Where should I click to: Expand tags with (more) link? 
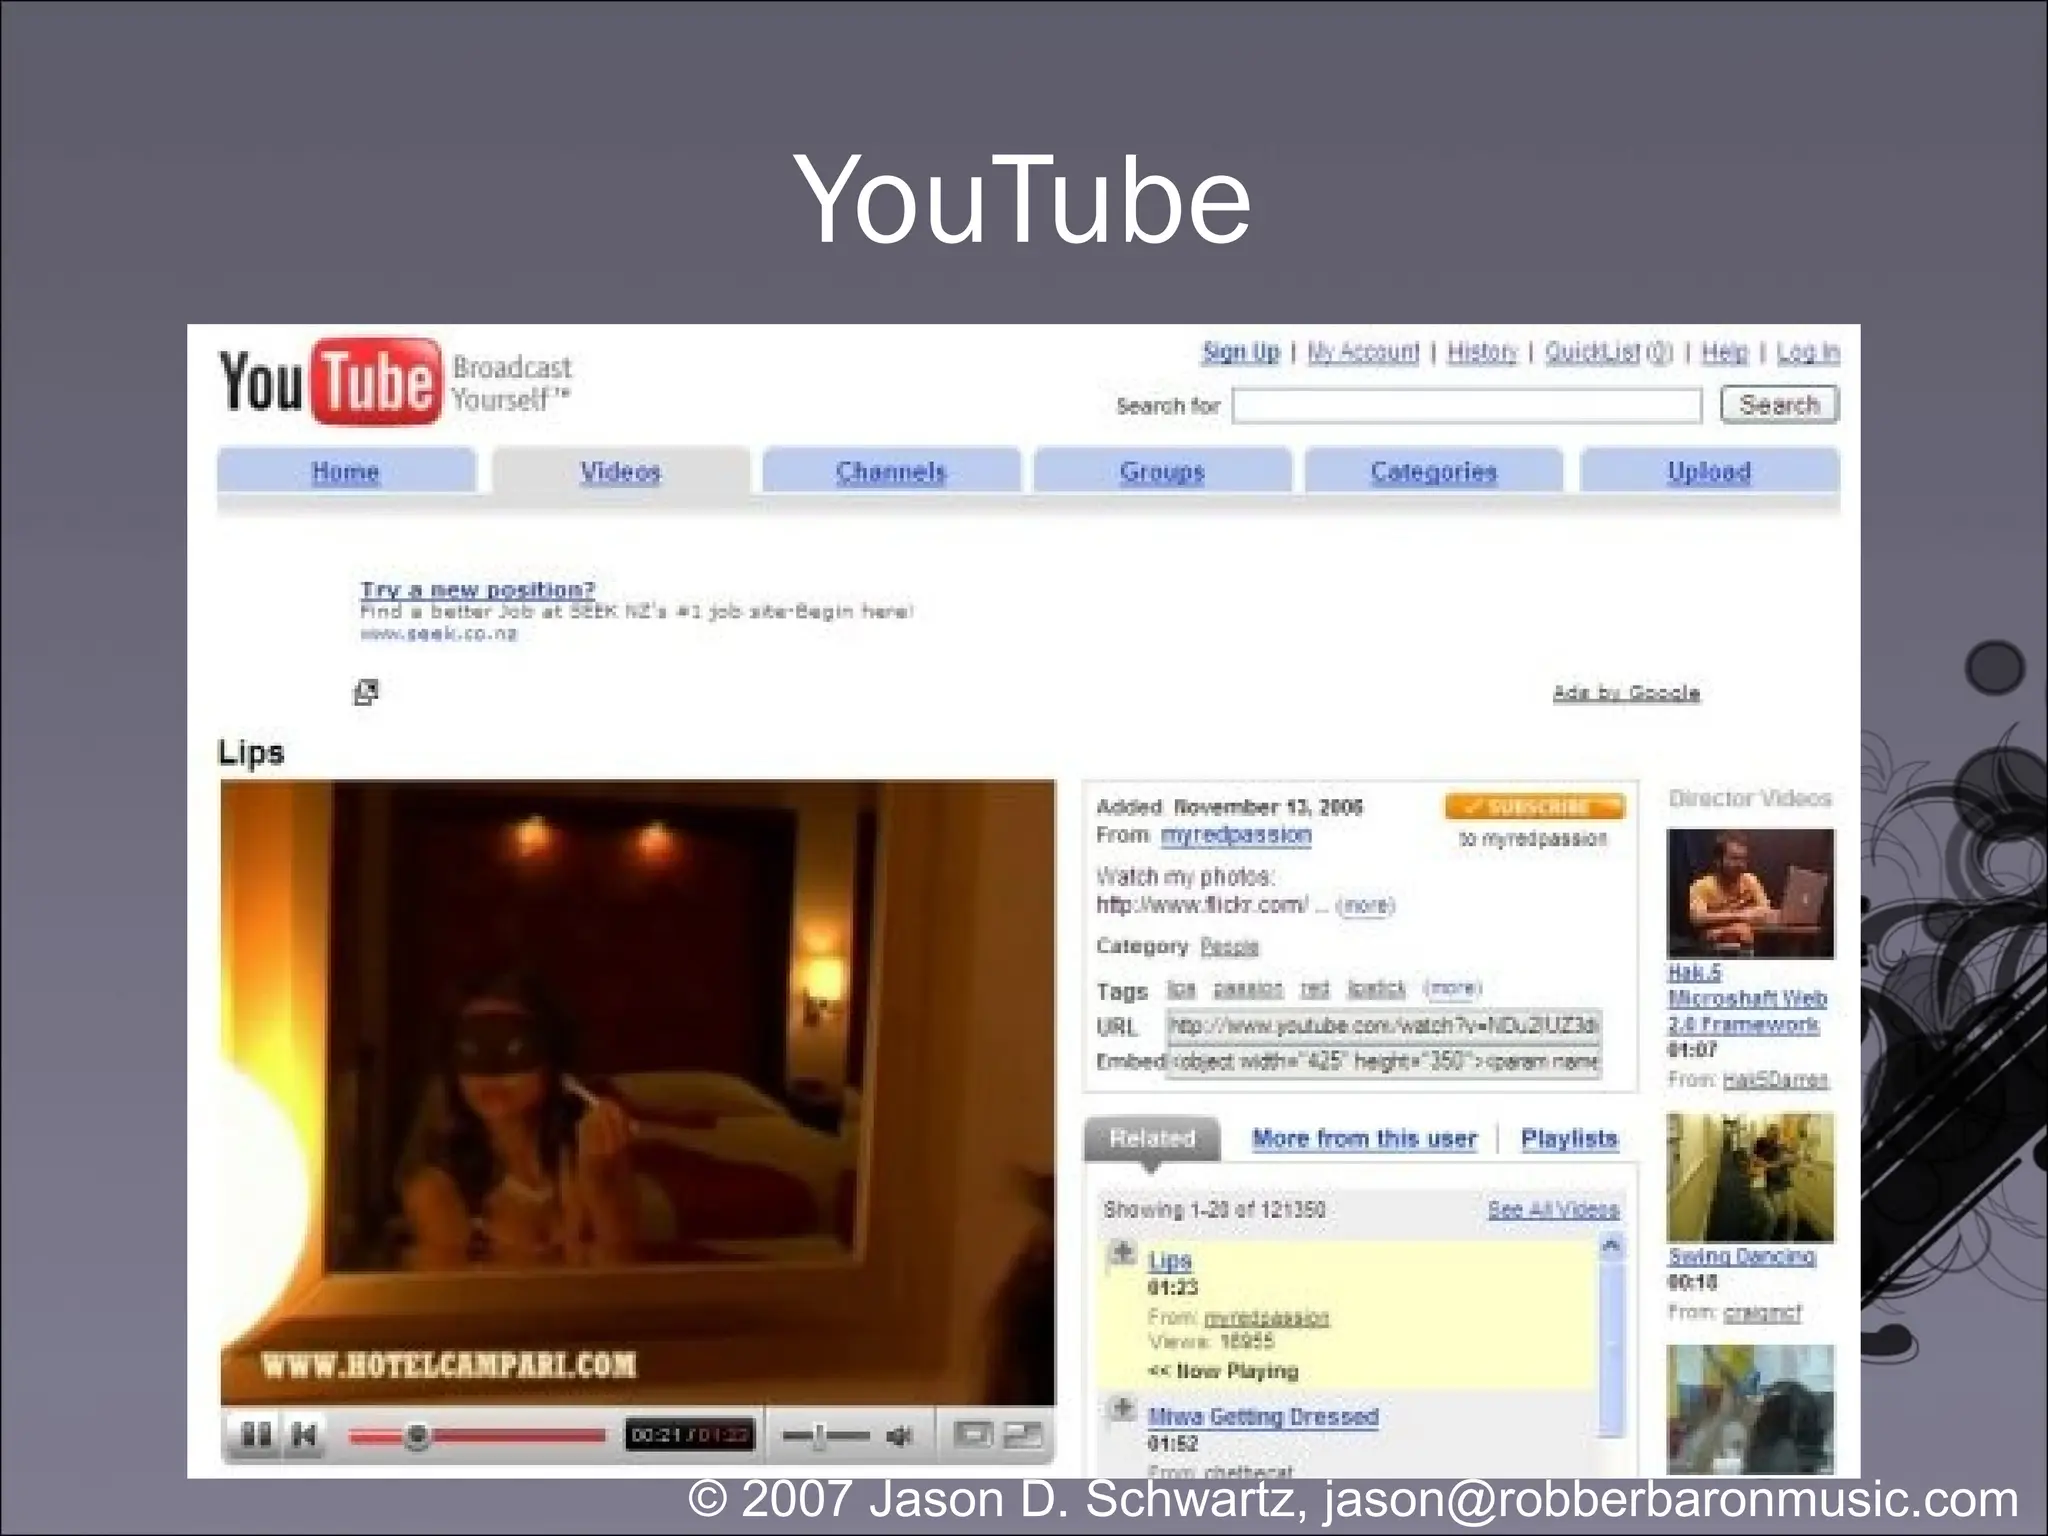coord(1452,989)
